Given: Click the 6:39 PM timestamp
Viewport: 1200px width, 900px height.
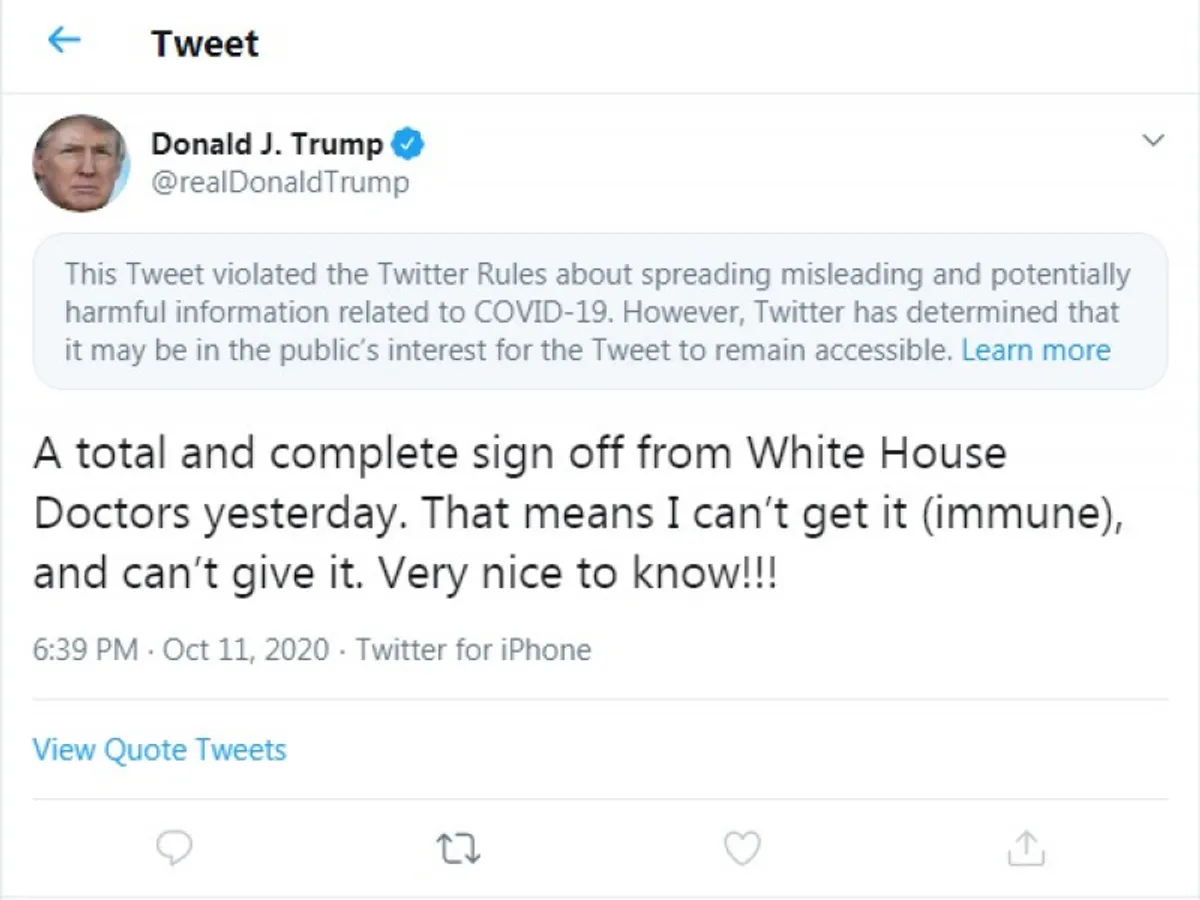Looking at the screenshot, I should [85, 650].
